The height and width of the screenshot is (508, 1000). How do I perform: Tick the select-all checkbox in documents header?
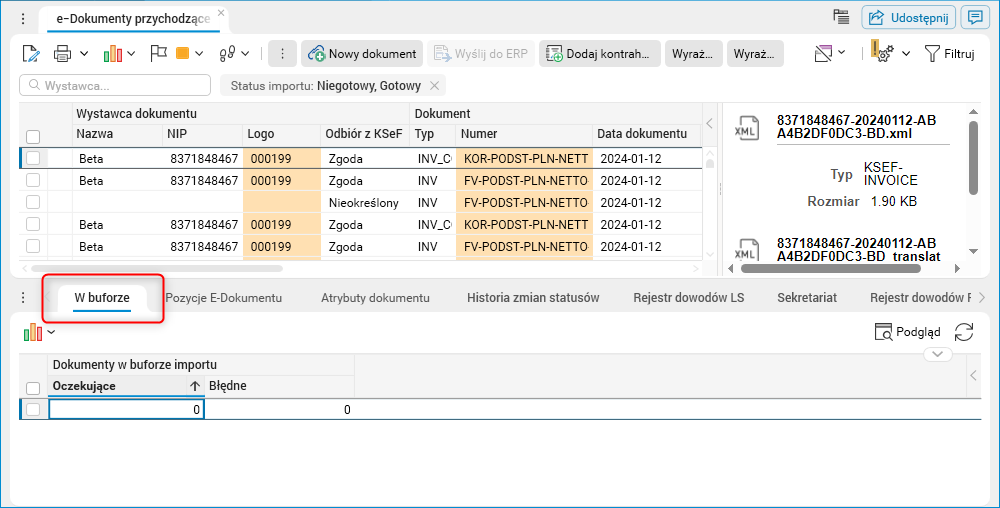pos(33,137)
